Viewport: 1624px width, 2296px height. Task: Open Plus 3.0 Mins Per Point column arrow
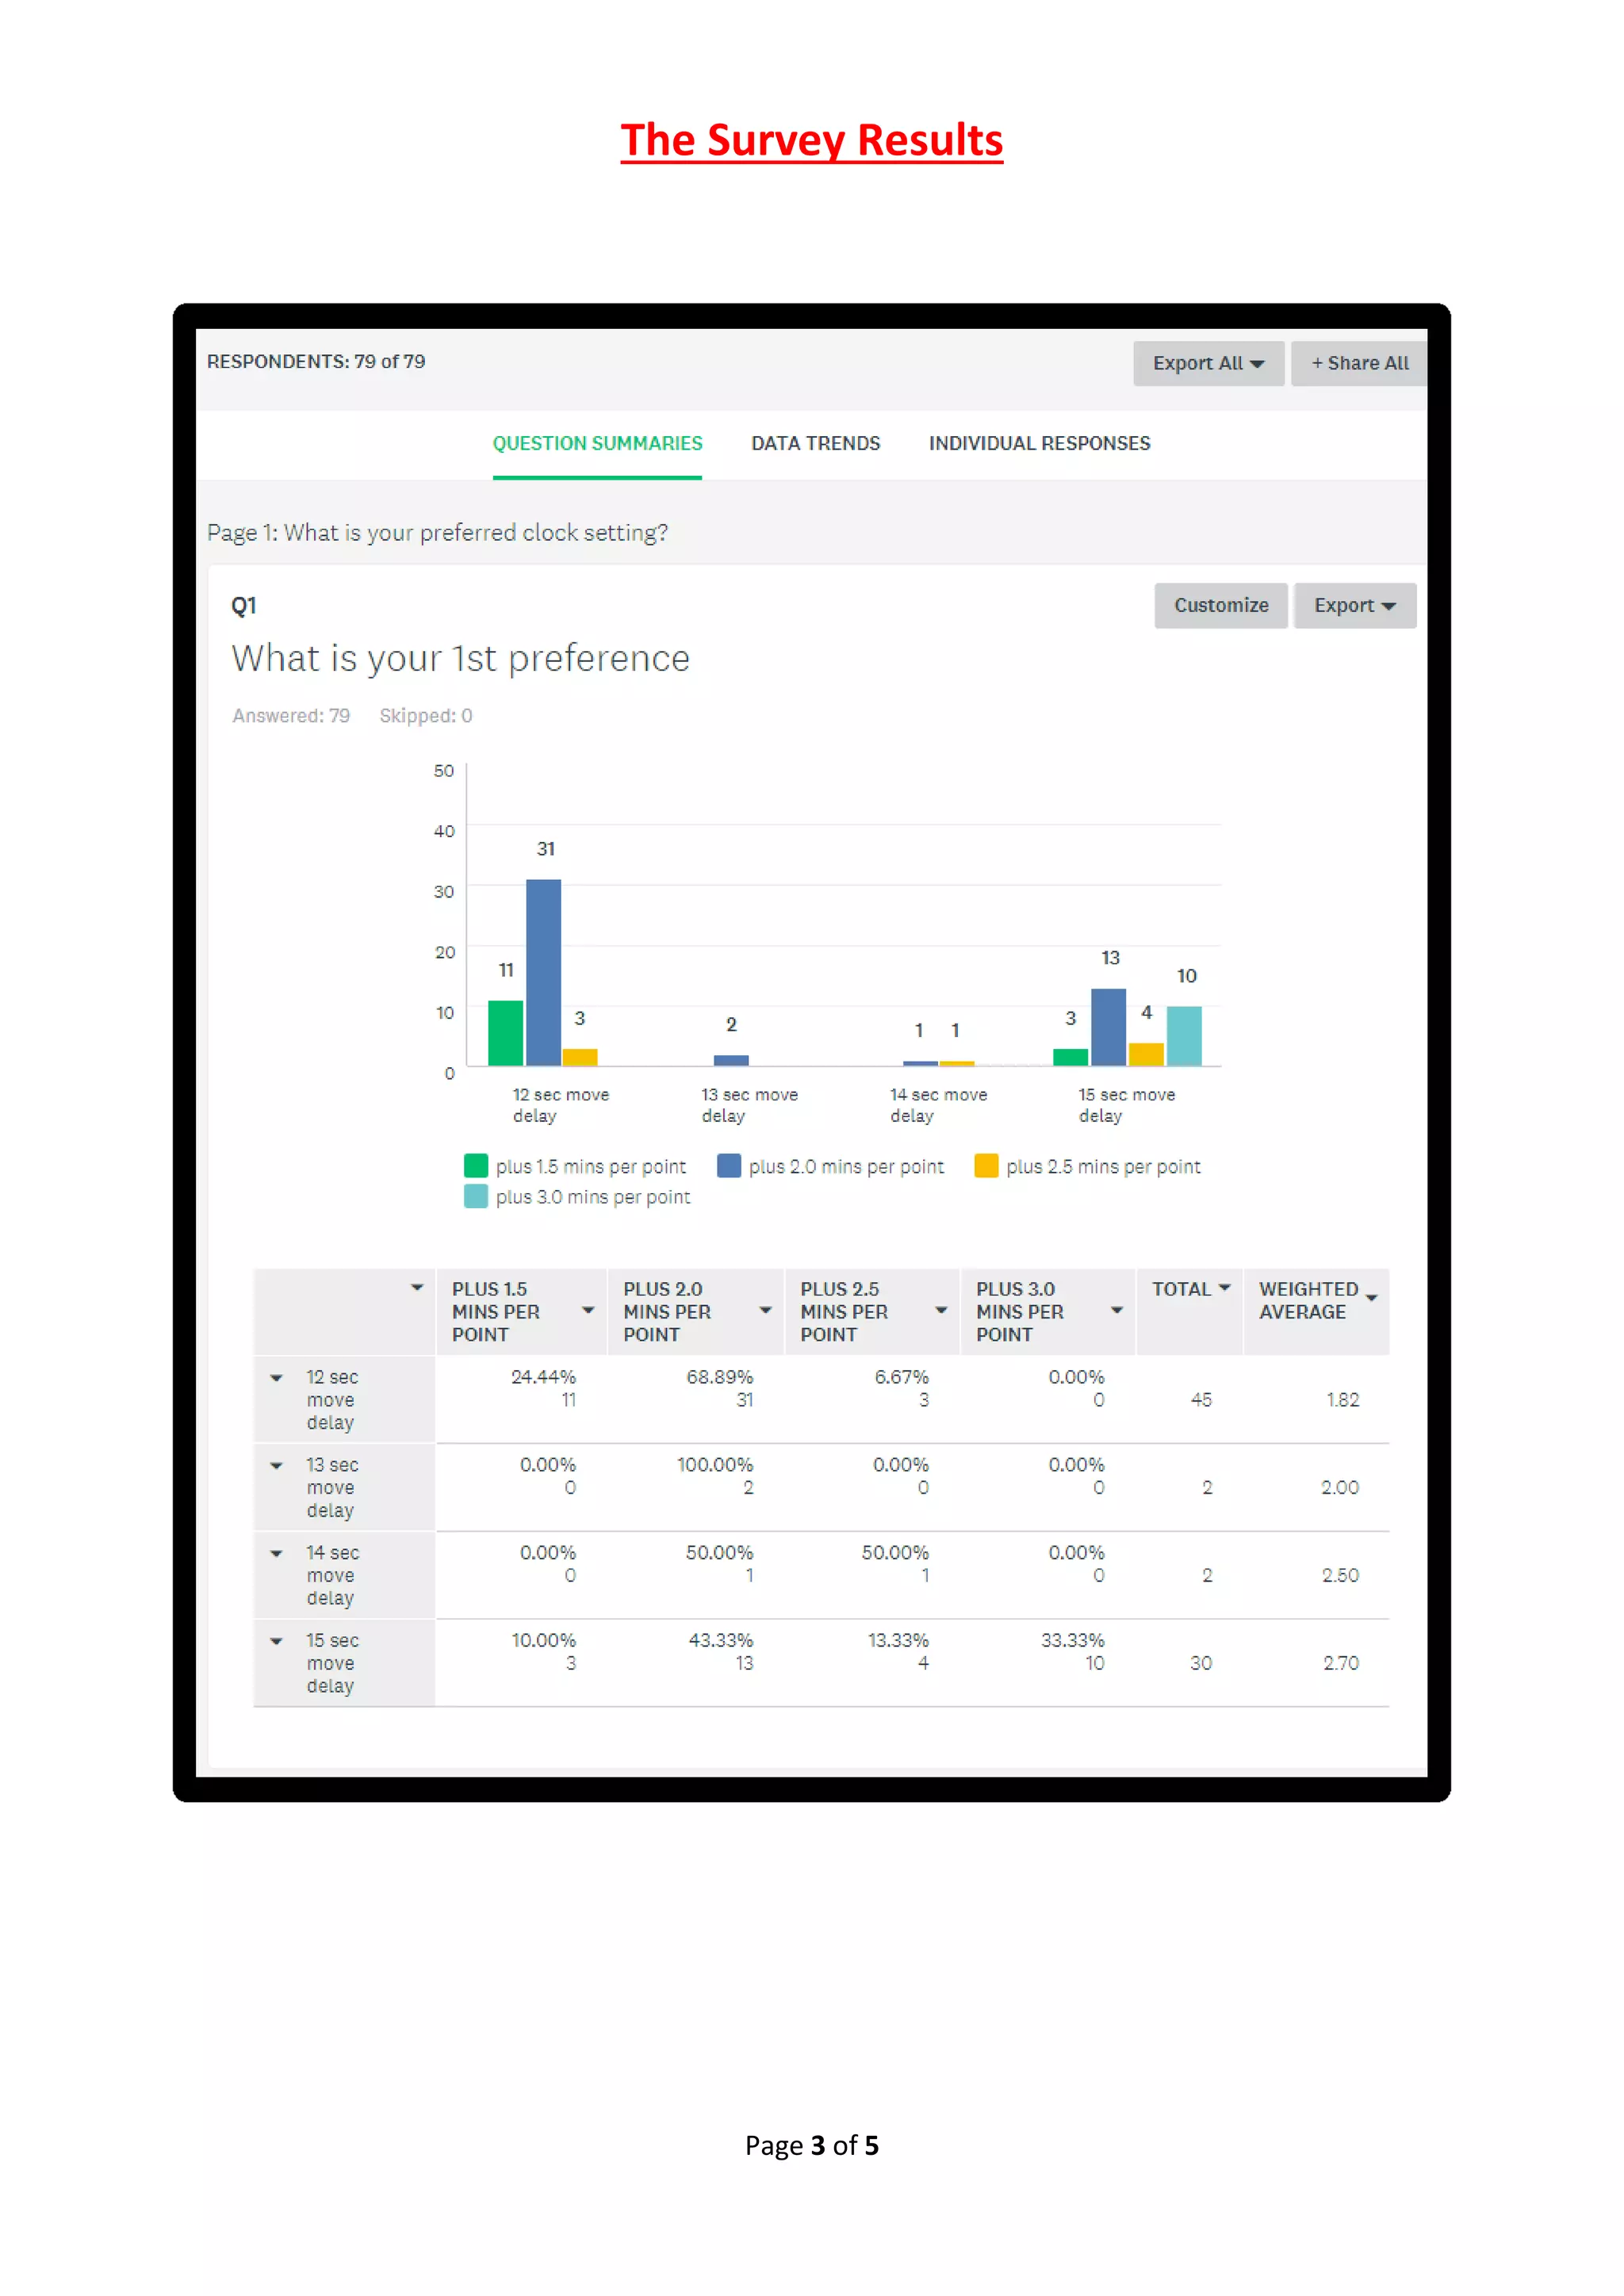(x=1117, y=1310)
